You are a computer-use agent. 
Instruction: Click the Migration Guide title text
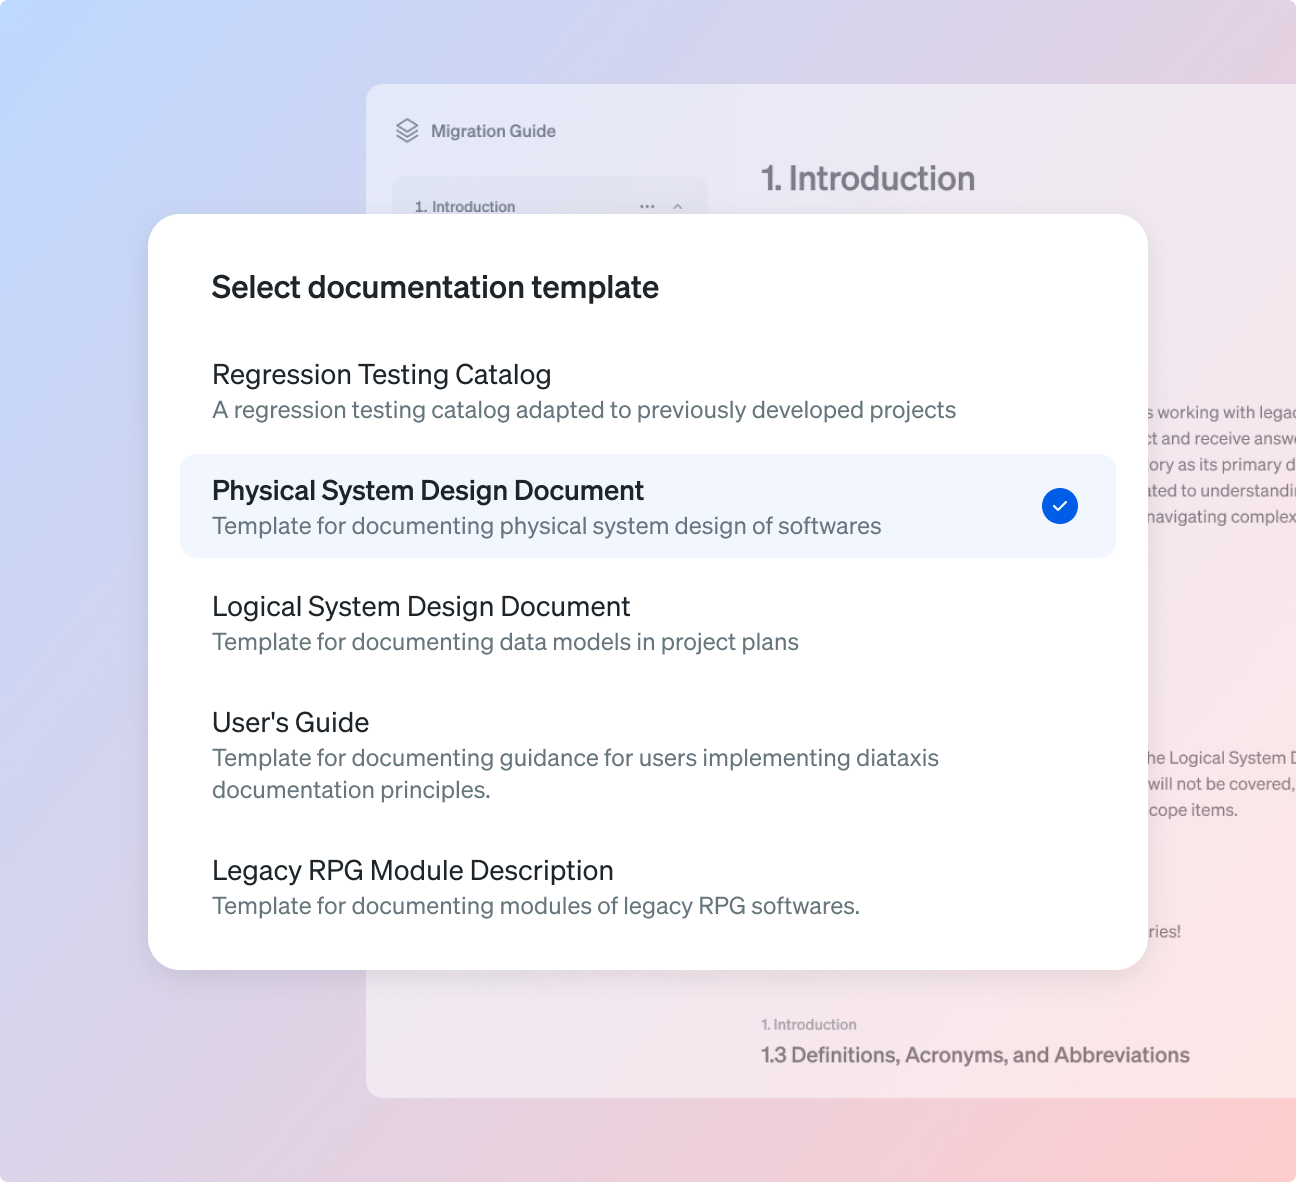pos(493,131)
